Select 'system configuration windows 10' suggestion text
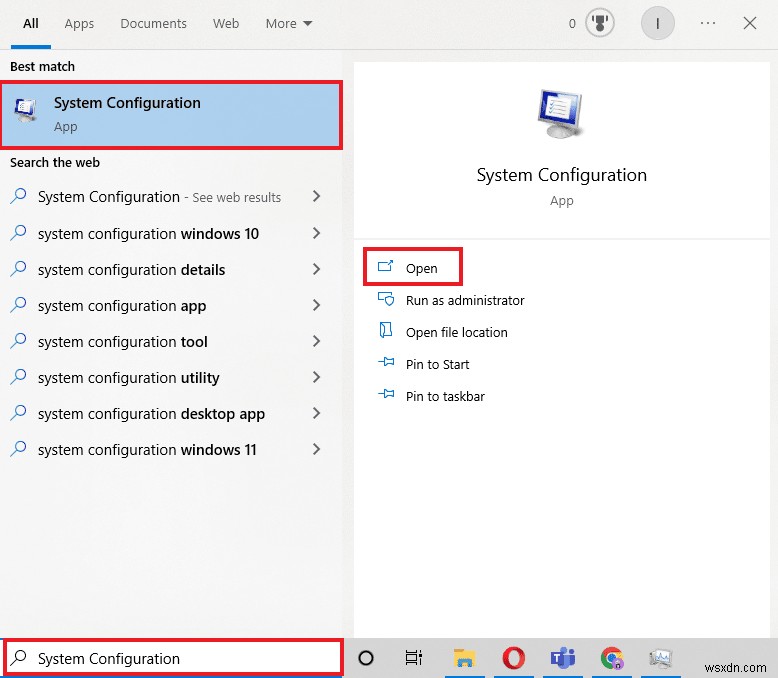778x678 pixels. (148, 233)
